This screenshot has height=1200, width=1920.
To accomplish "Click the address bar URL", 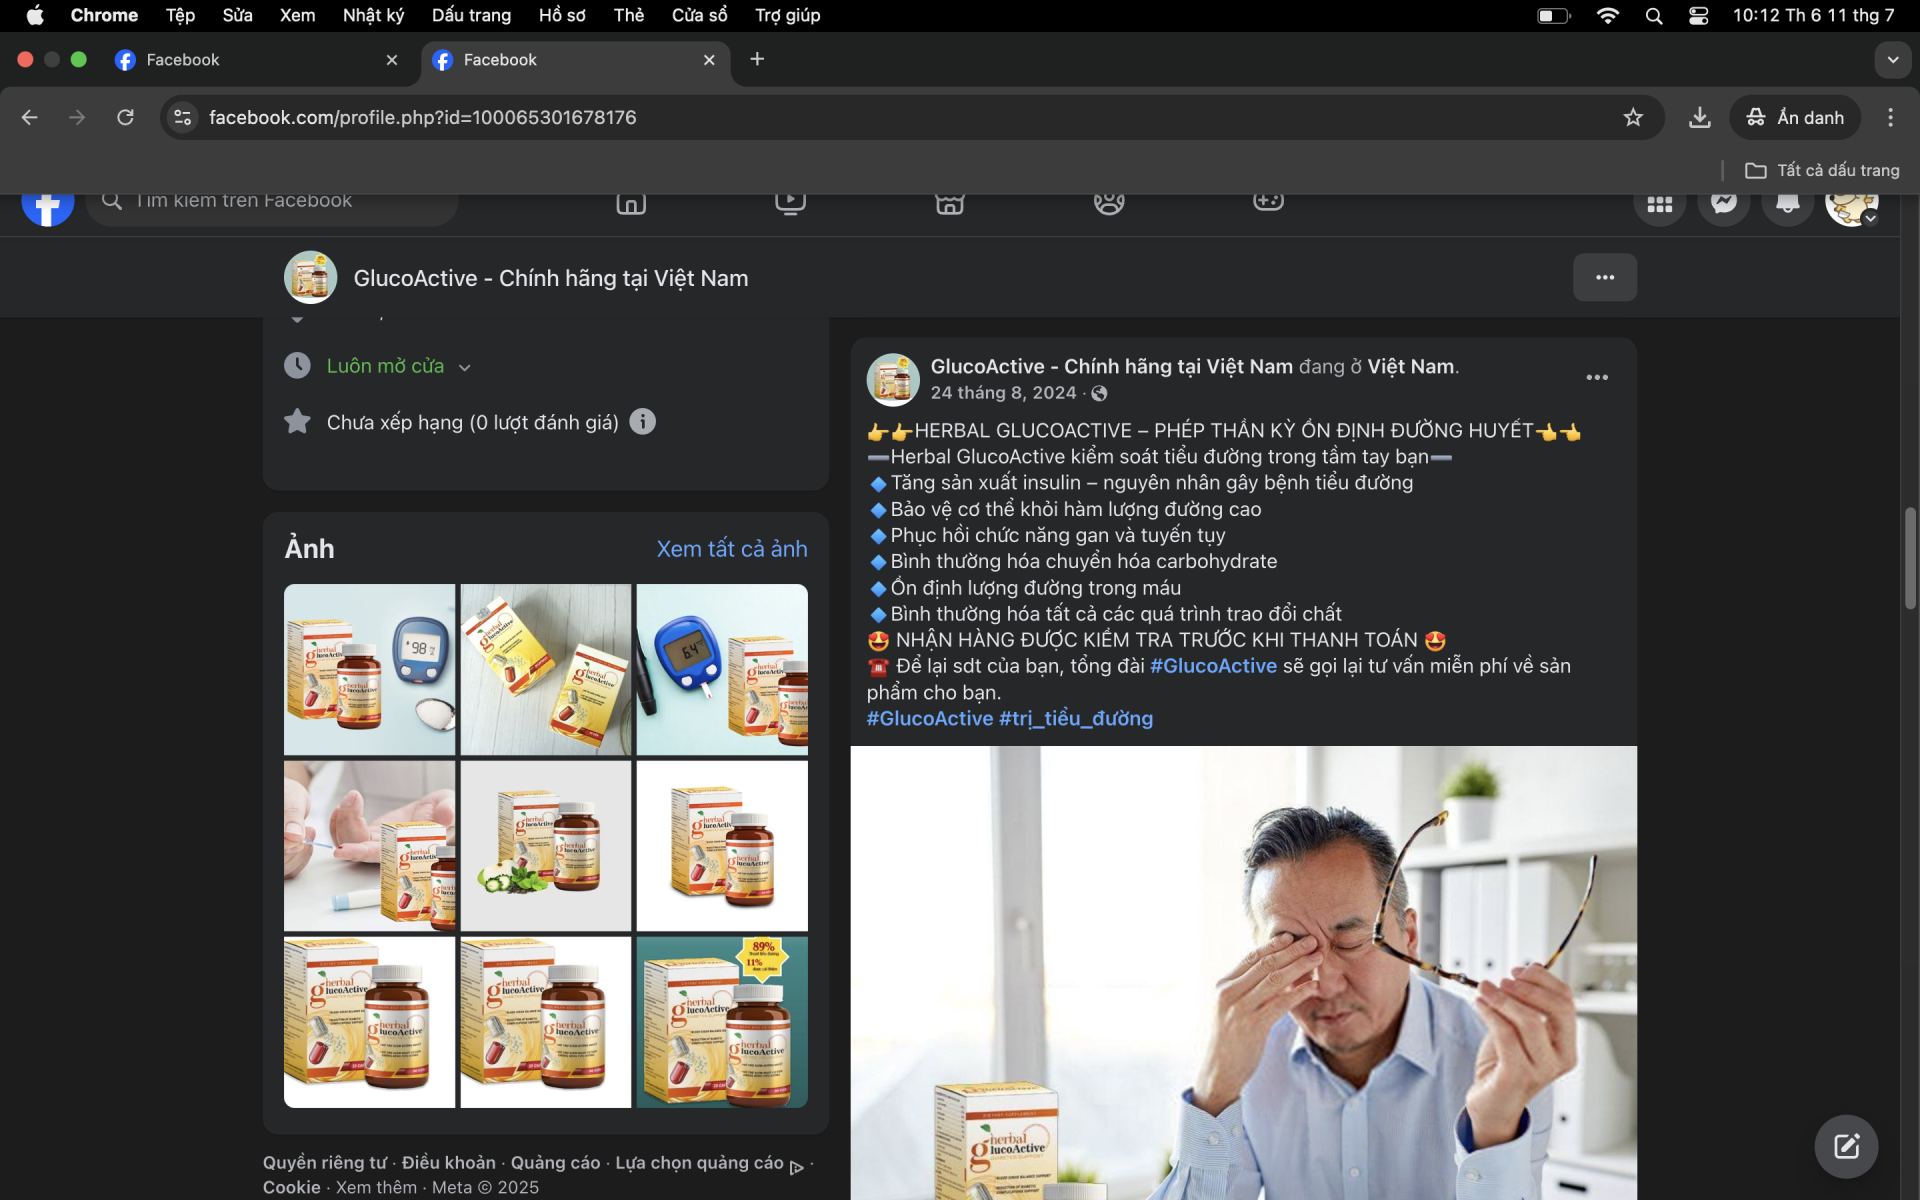I will (x=422, y=118).
